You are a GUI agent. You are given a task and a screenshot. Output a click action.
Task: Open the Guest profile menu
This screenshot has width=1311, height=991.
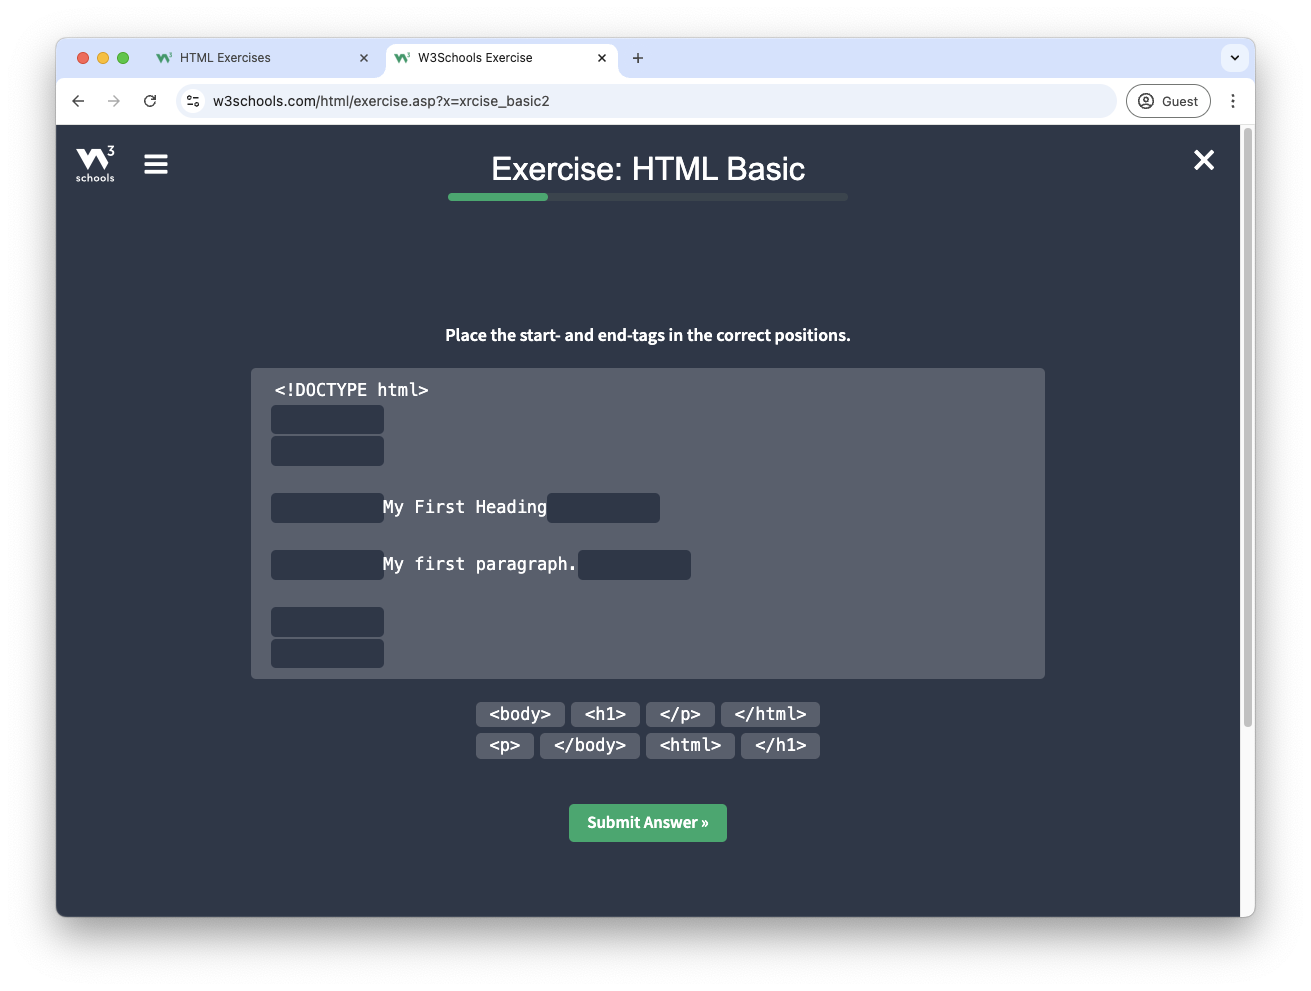point(1168,101)
